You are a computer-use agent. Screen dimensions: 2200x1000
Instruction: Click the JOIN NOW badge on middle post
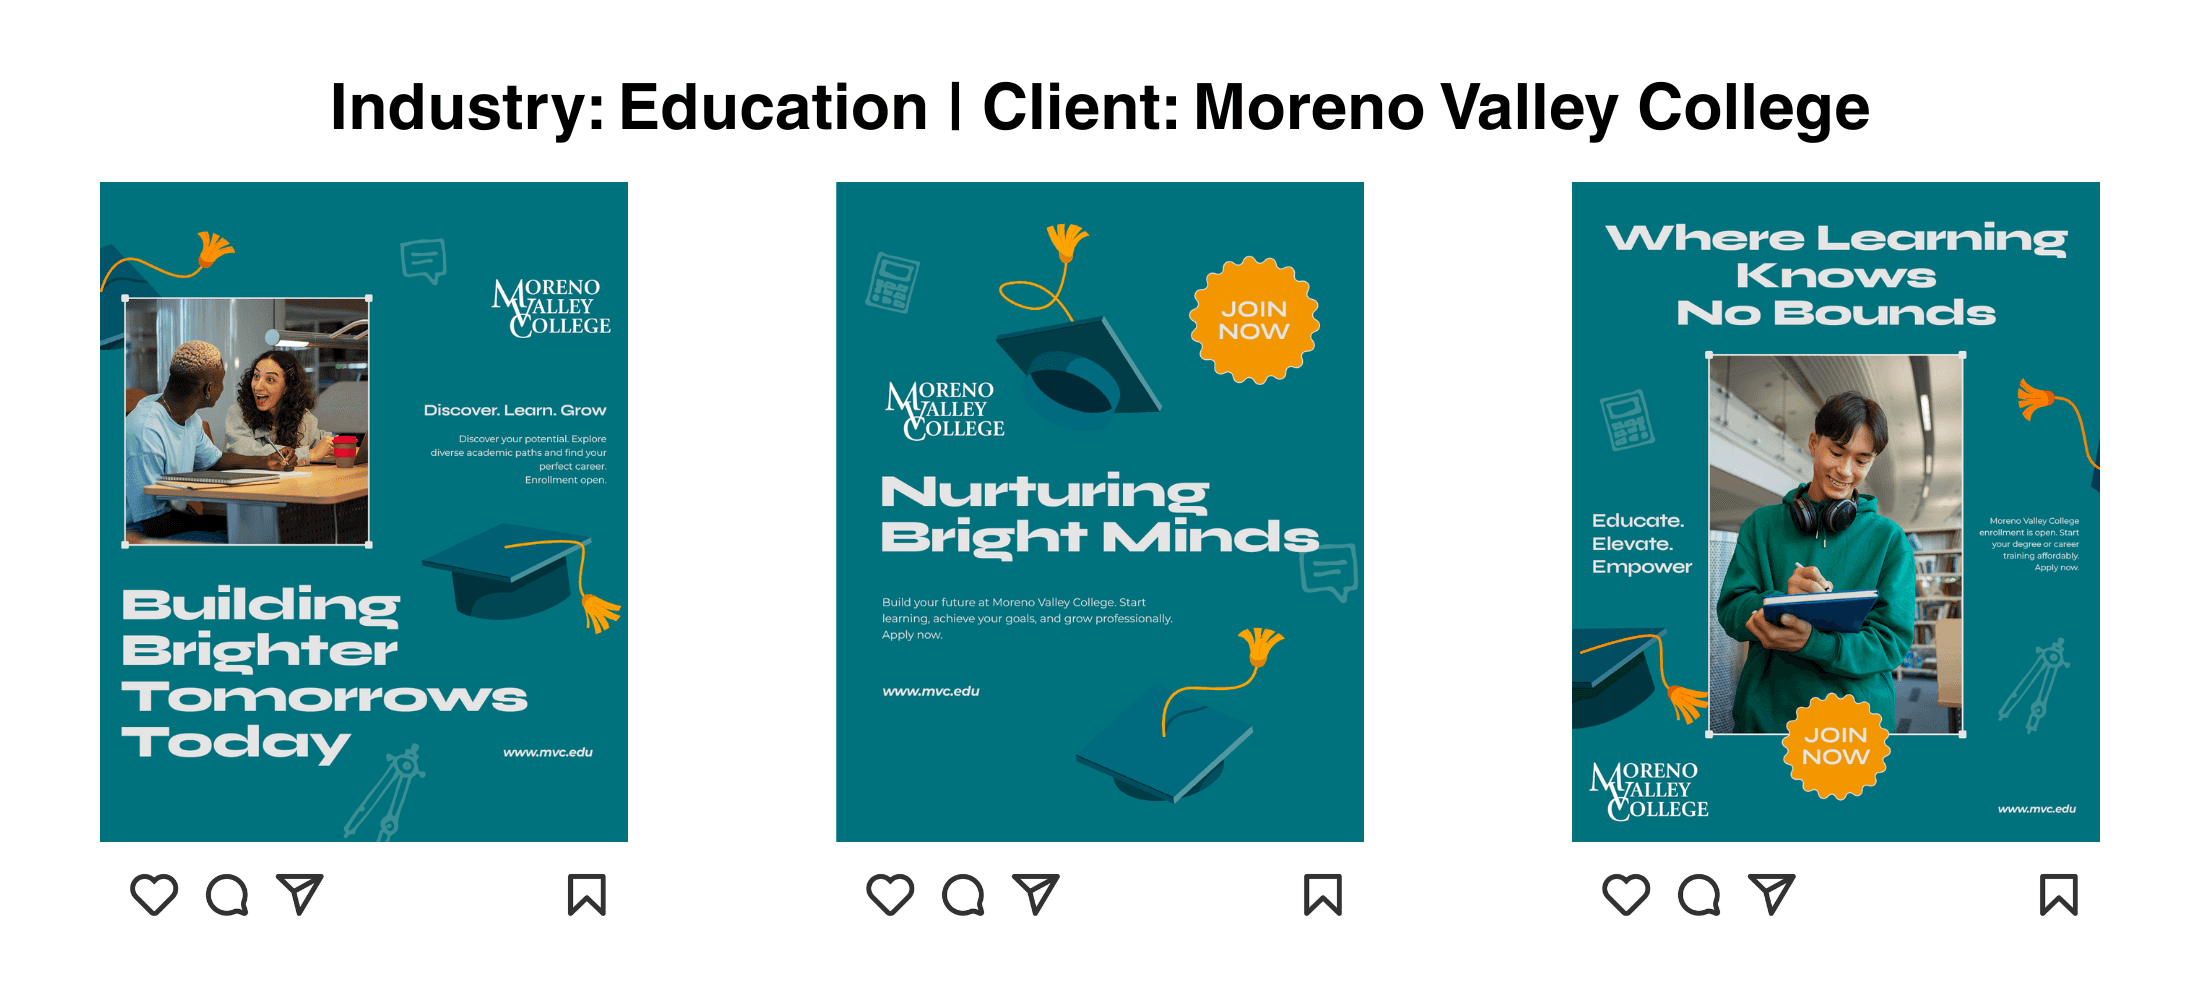pos(1254,320)
